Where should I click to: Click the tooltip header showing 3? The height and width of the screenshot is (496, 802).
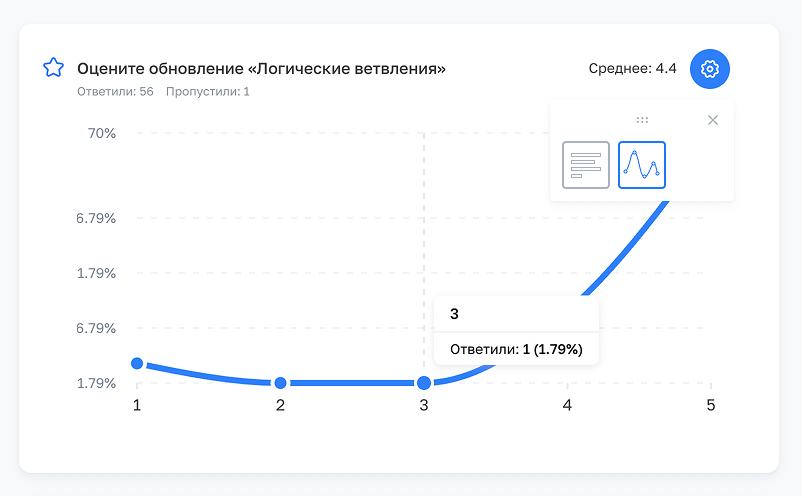click(x=454, y=314)
